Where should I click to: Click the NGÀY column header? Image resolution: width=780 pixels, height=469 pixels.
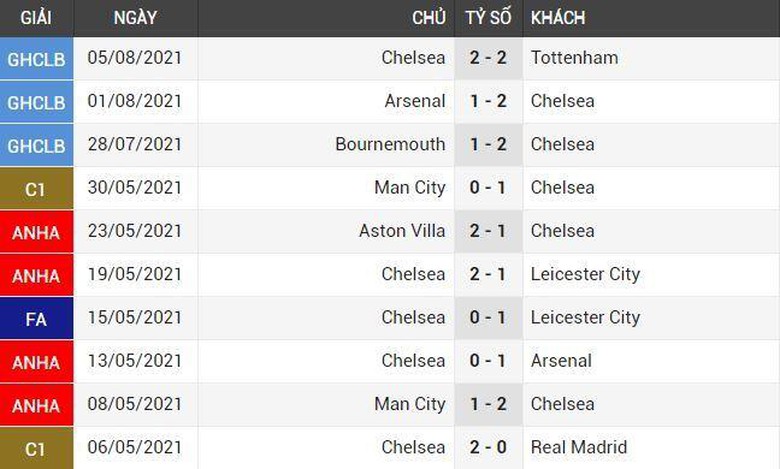pos(134,18)
